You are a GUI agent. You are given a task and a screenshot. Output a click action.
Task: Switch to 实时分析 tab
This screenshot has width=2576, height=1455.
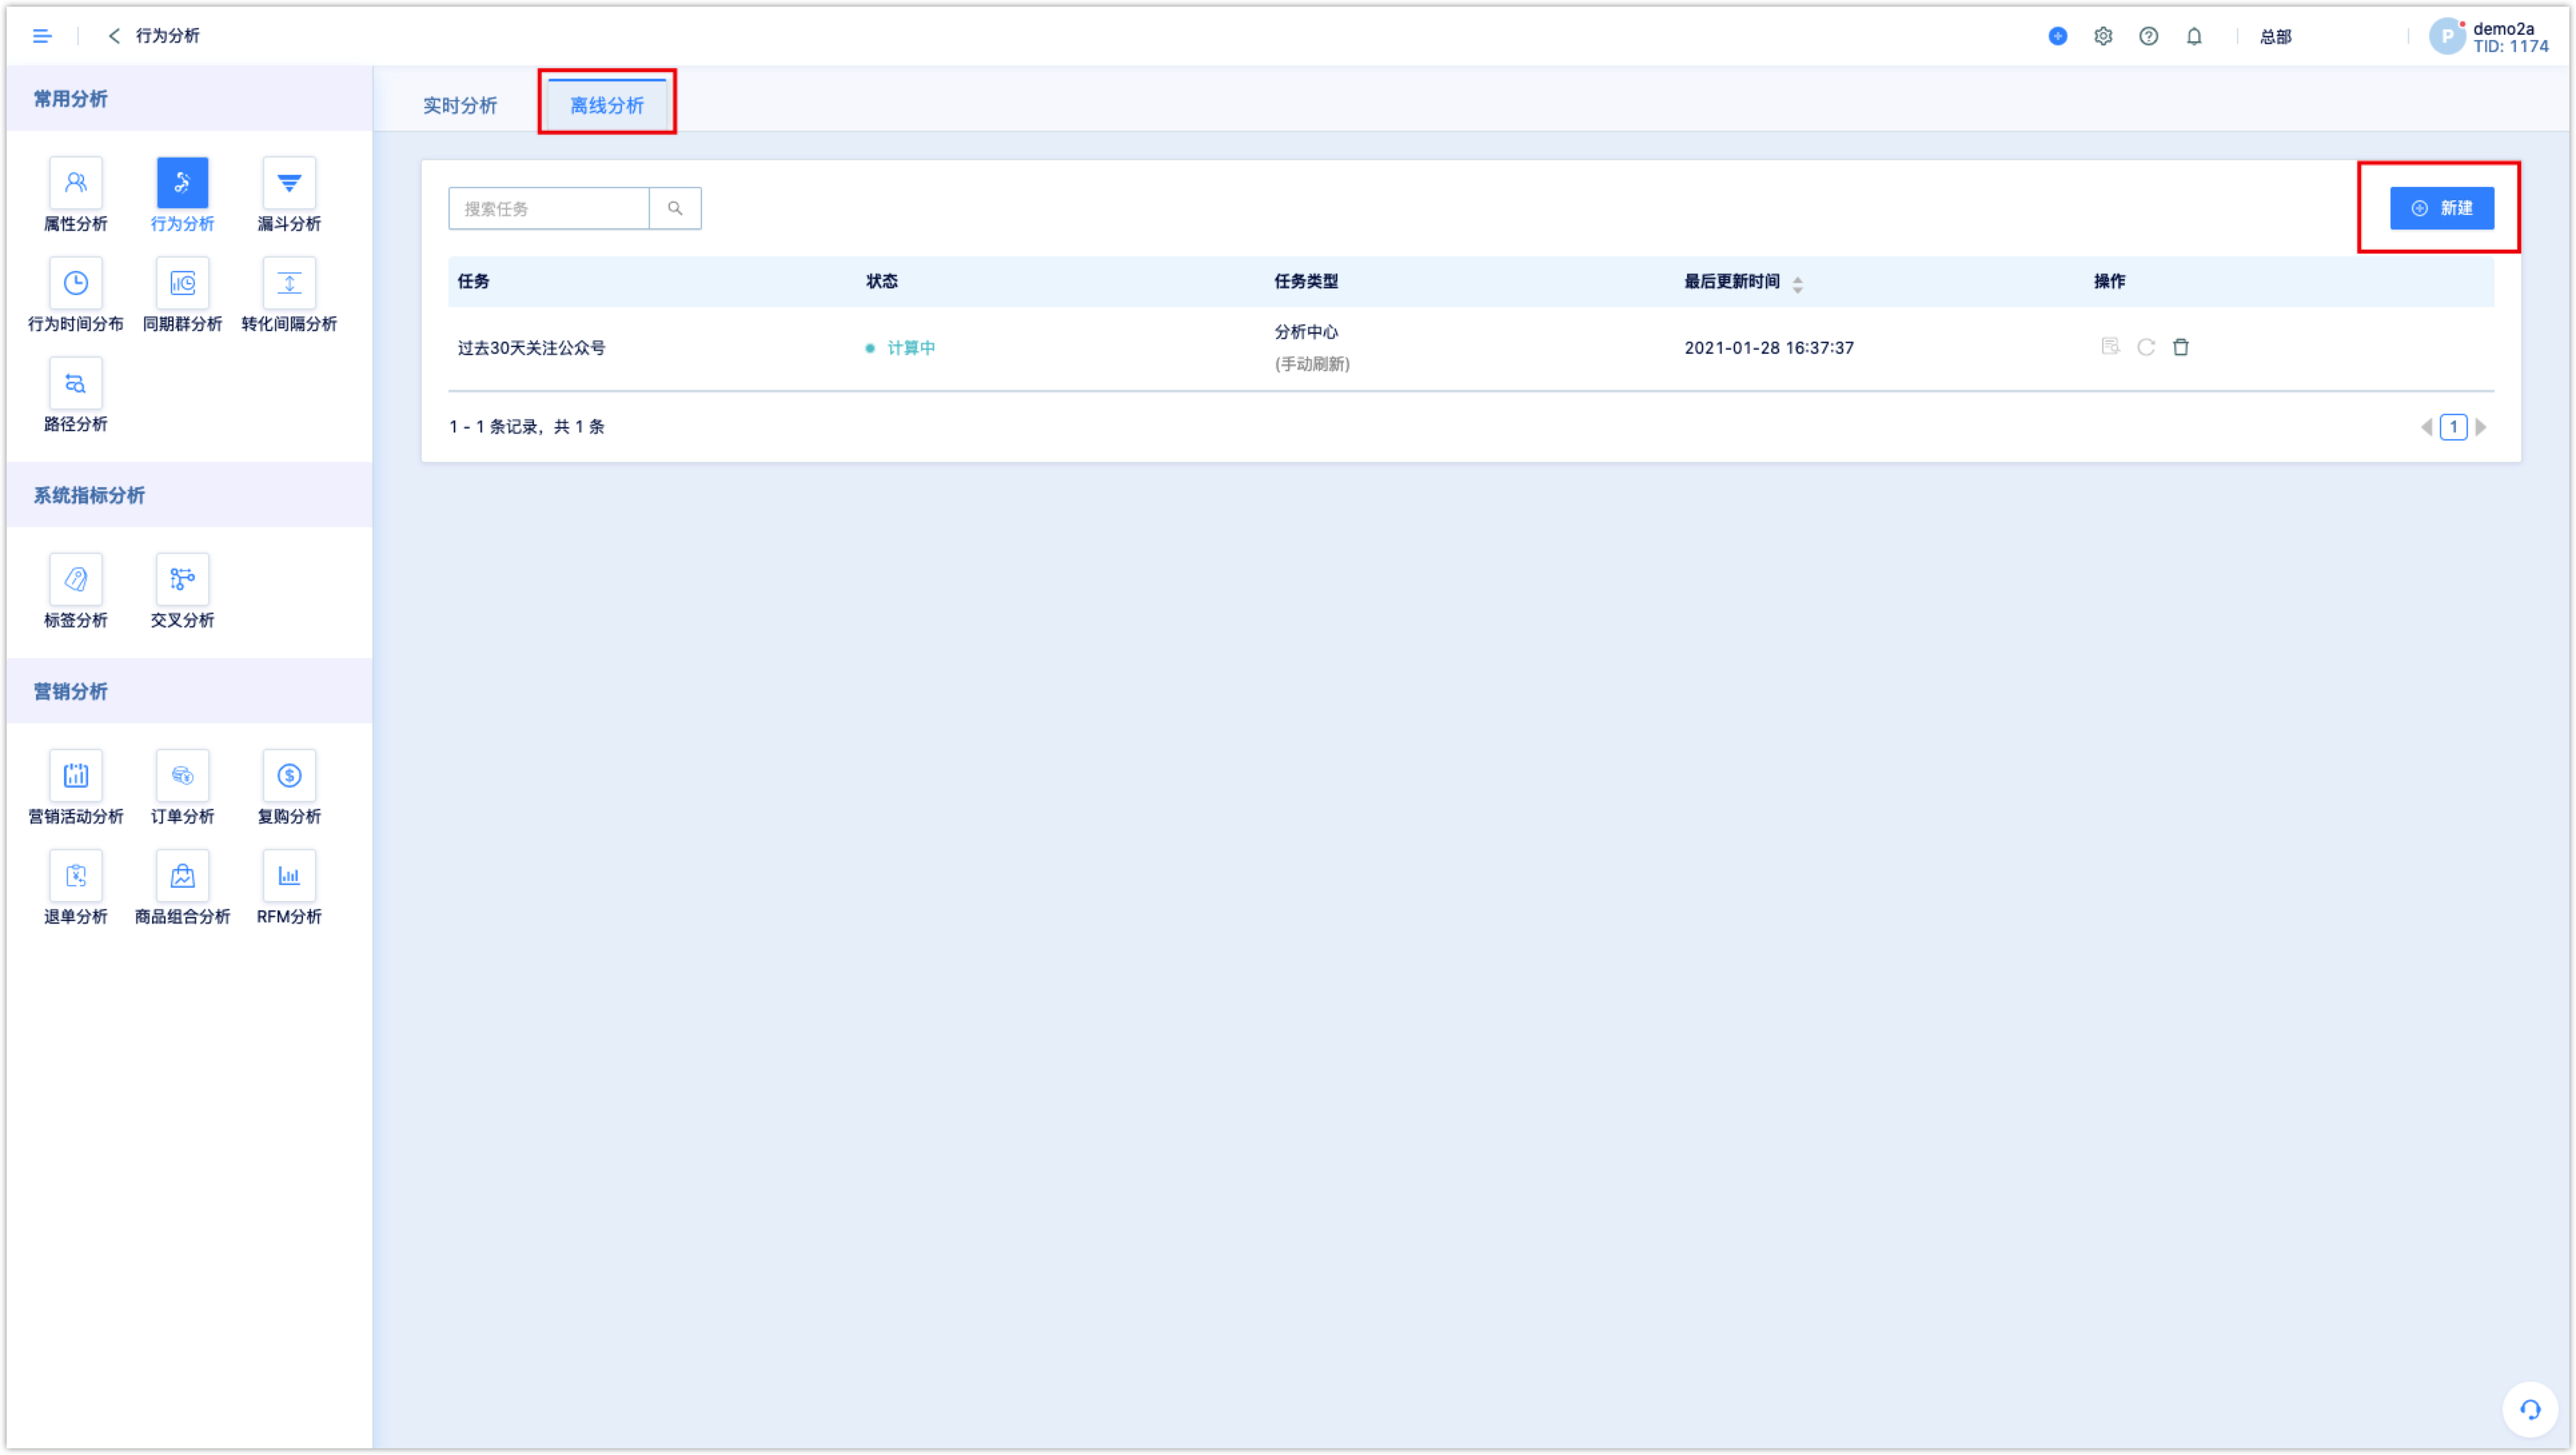pyautogui.click(x=459, y=105)
